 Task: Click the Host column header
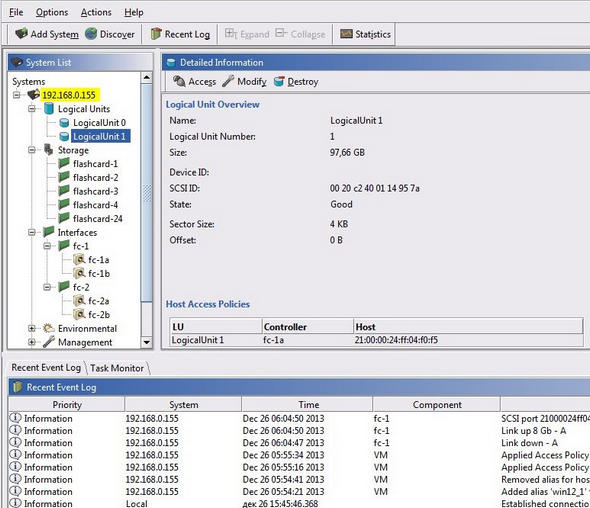pos(468,326)
